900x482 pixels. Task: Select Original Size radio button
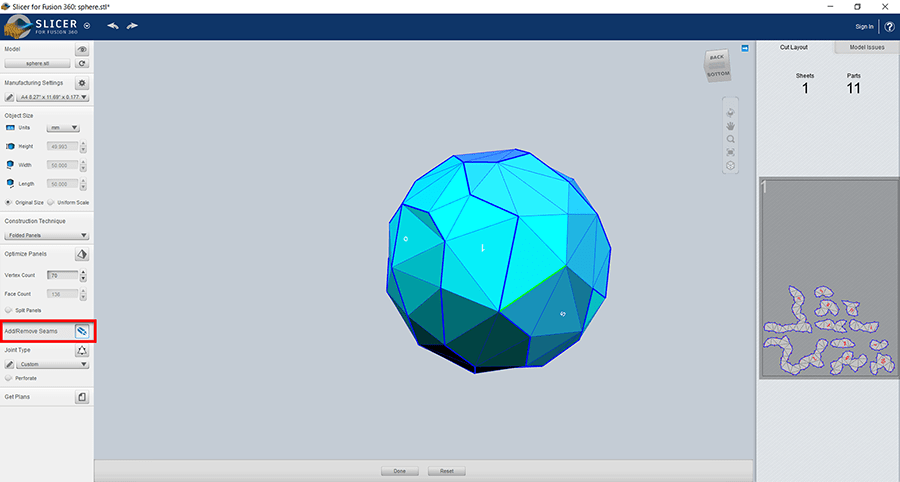coord(8,203)
